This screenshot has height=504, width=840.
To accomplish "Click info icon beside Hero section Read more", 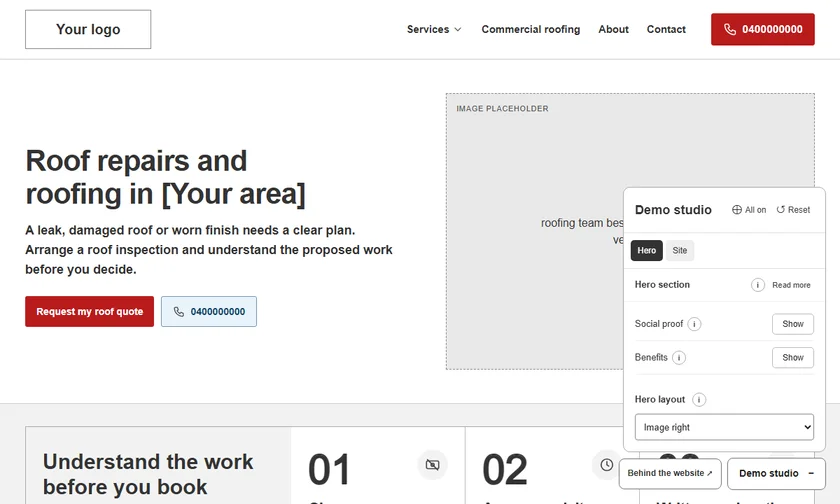I will coord(758,285).
